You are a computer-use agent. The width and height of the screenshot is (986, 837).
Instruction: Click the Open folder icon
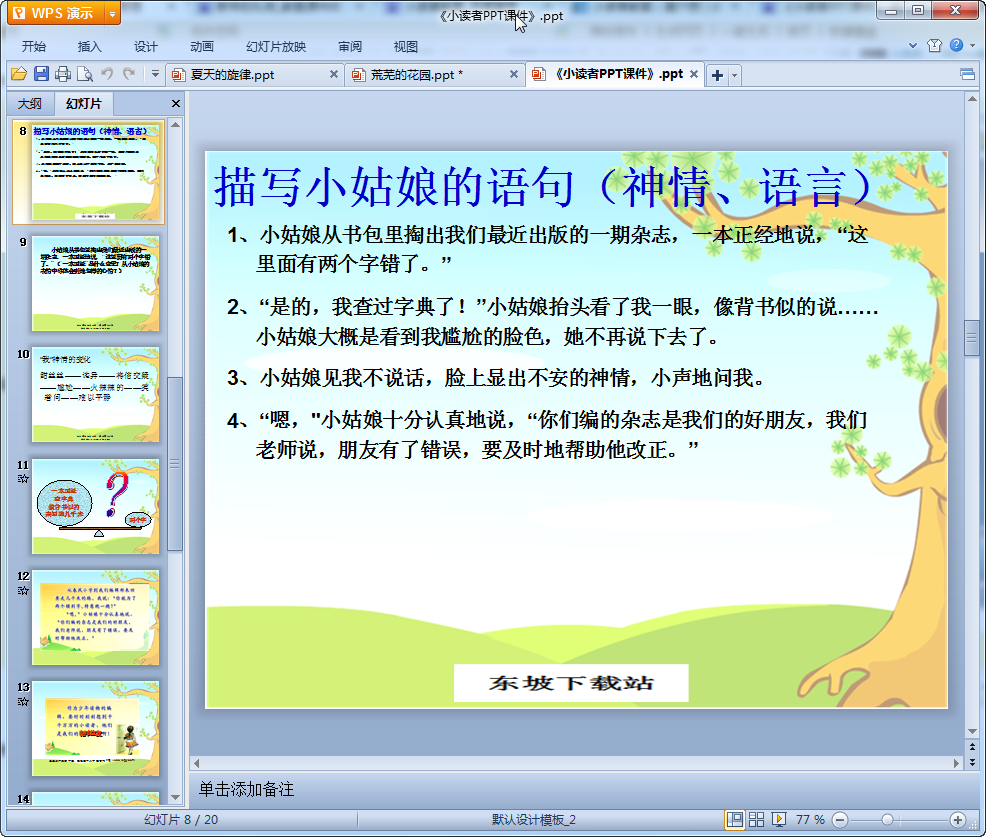(19, 74)
